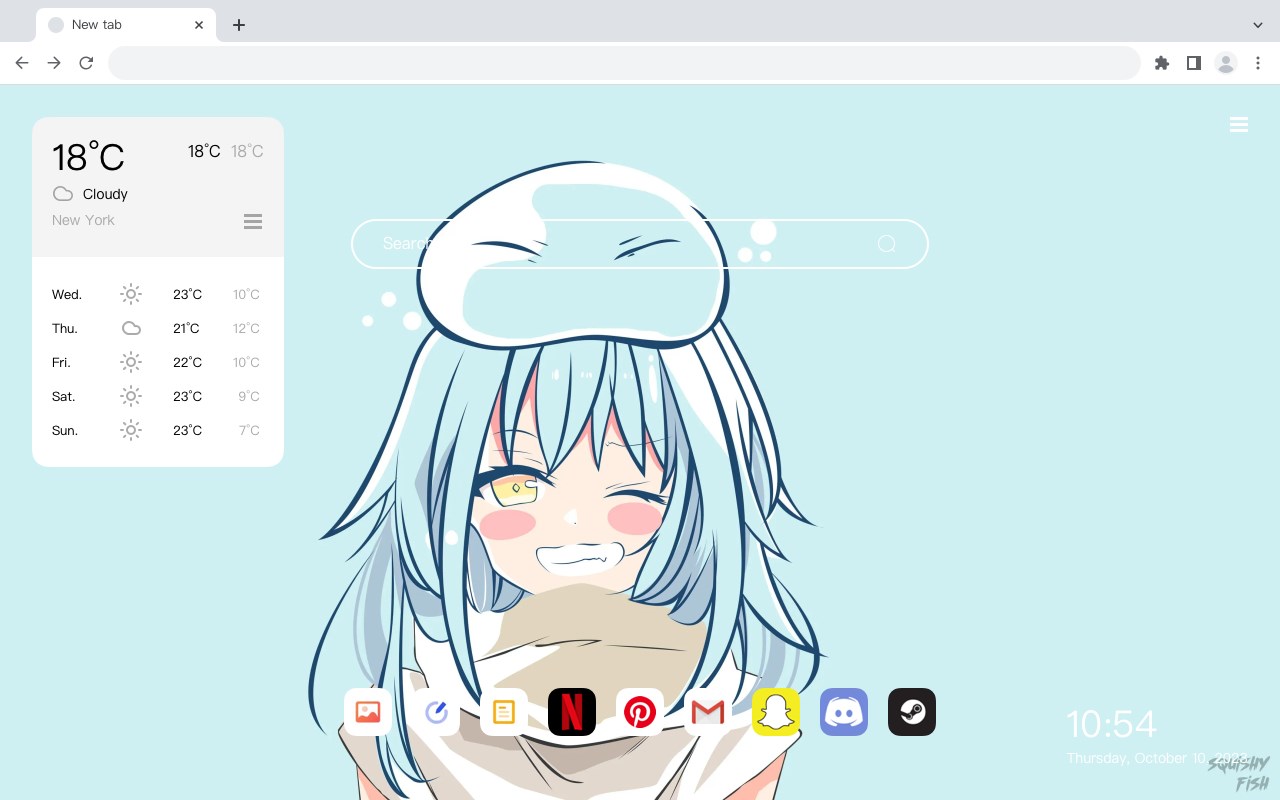Open the browser extensions puzzle icon
Viewport: 1280px width, 800px height.
(1162, 63)
